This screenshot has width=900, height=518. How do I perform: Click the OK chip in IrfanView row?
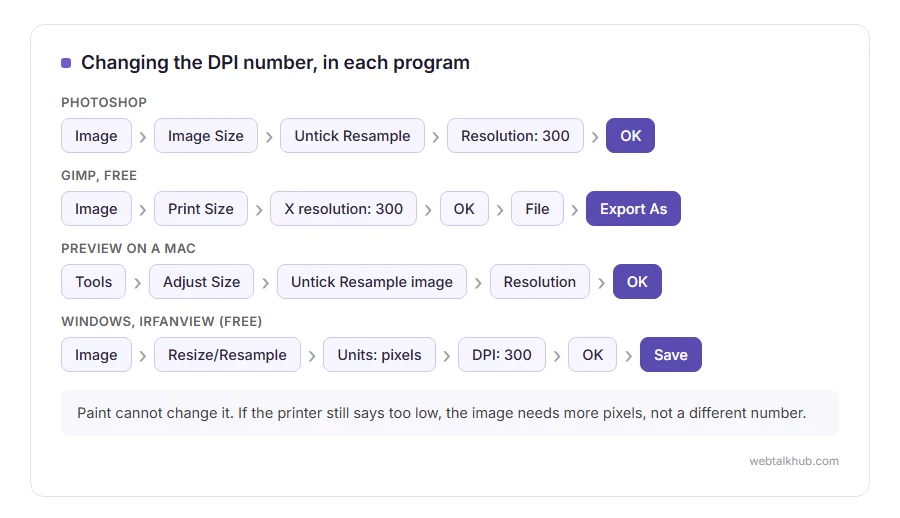[x=593, y=354]
